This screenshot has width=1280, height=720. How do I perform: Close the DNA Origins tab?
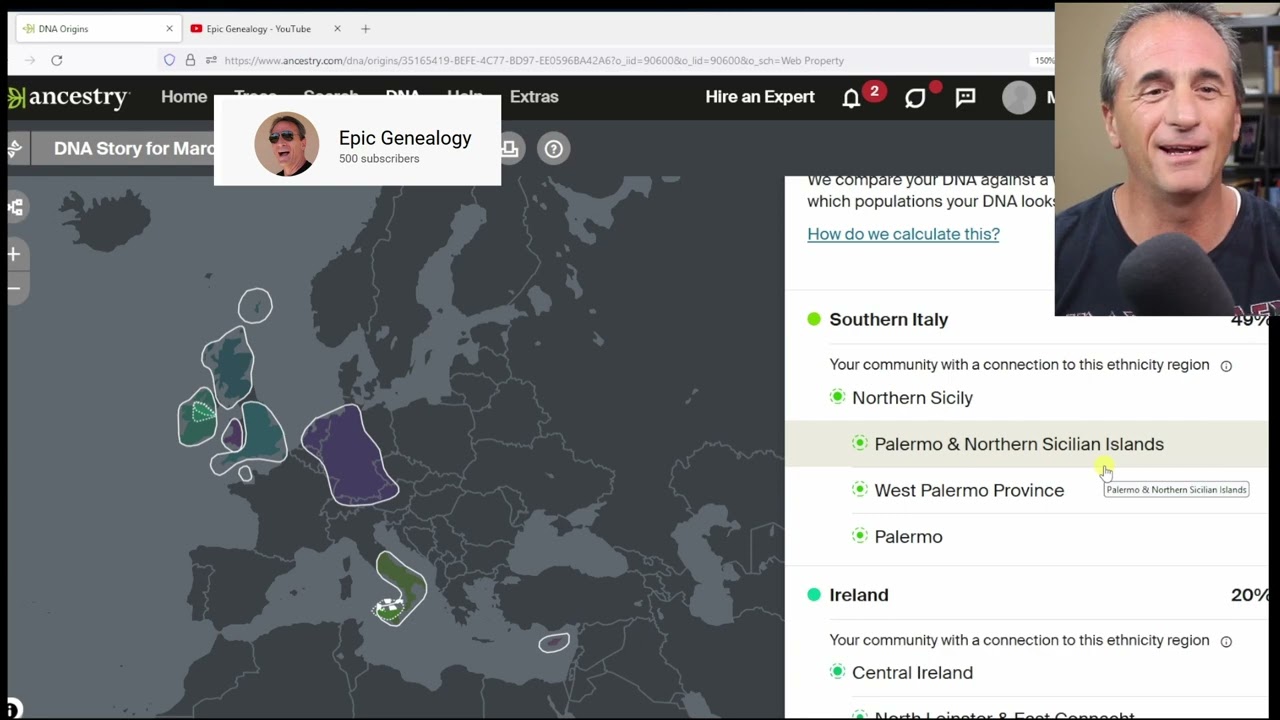click(x=169, y=29)
